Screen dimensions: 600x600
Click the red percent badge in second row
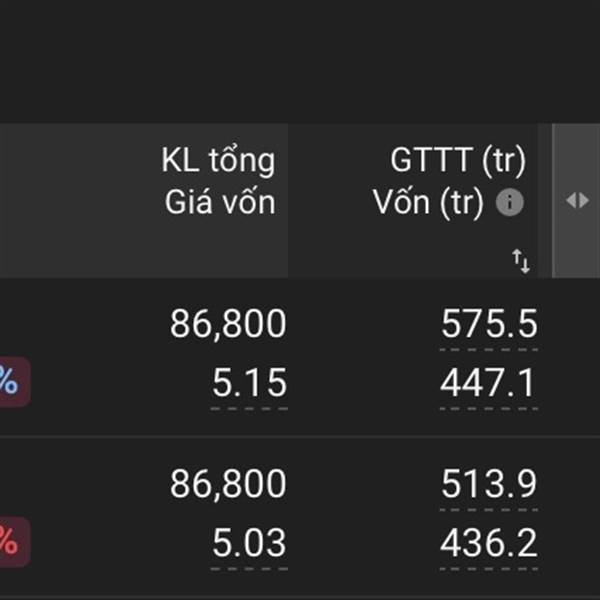coord(13,541)
